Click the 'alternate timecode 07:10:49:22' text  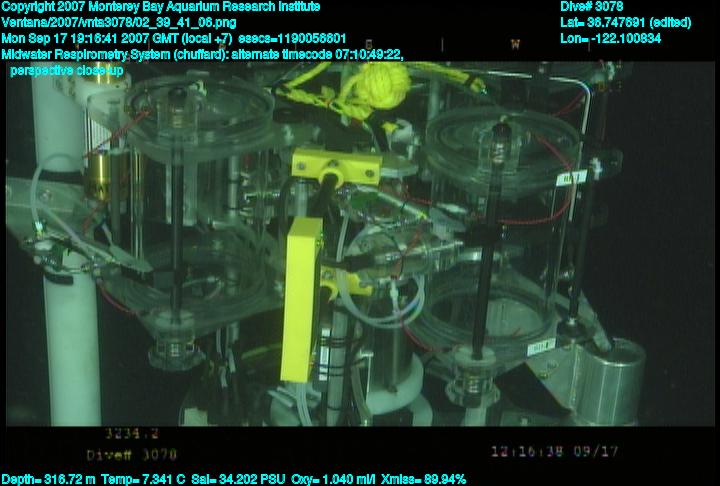point(317,55)
